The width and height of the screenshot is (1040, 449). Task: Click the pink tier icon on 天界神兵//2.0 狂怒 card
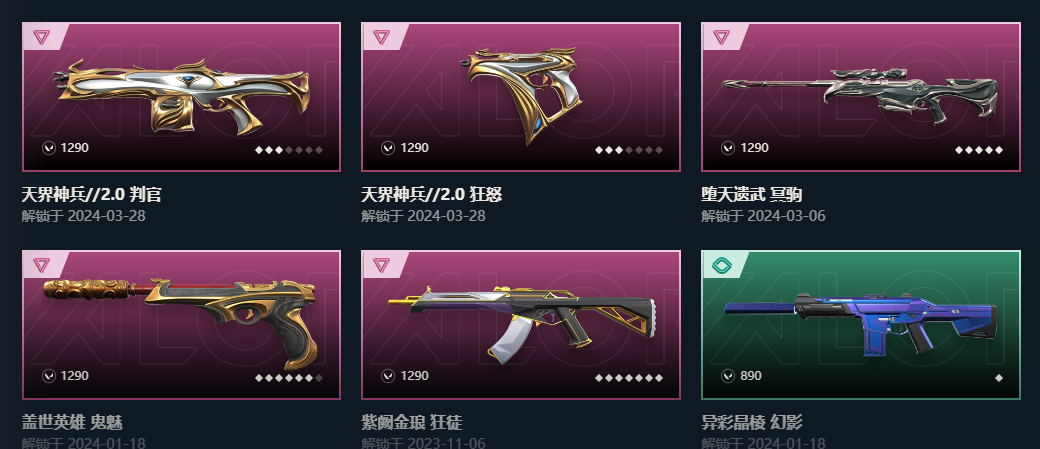(x=381, y=36)
